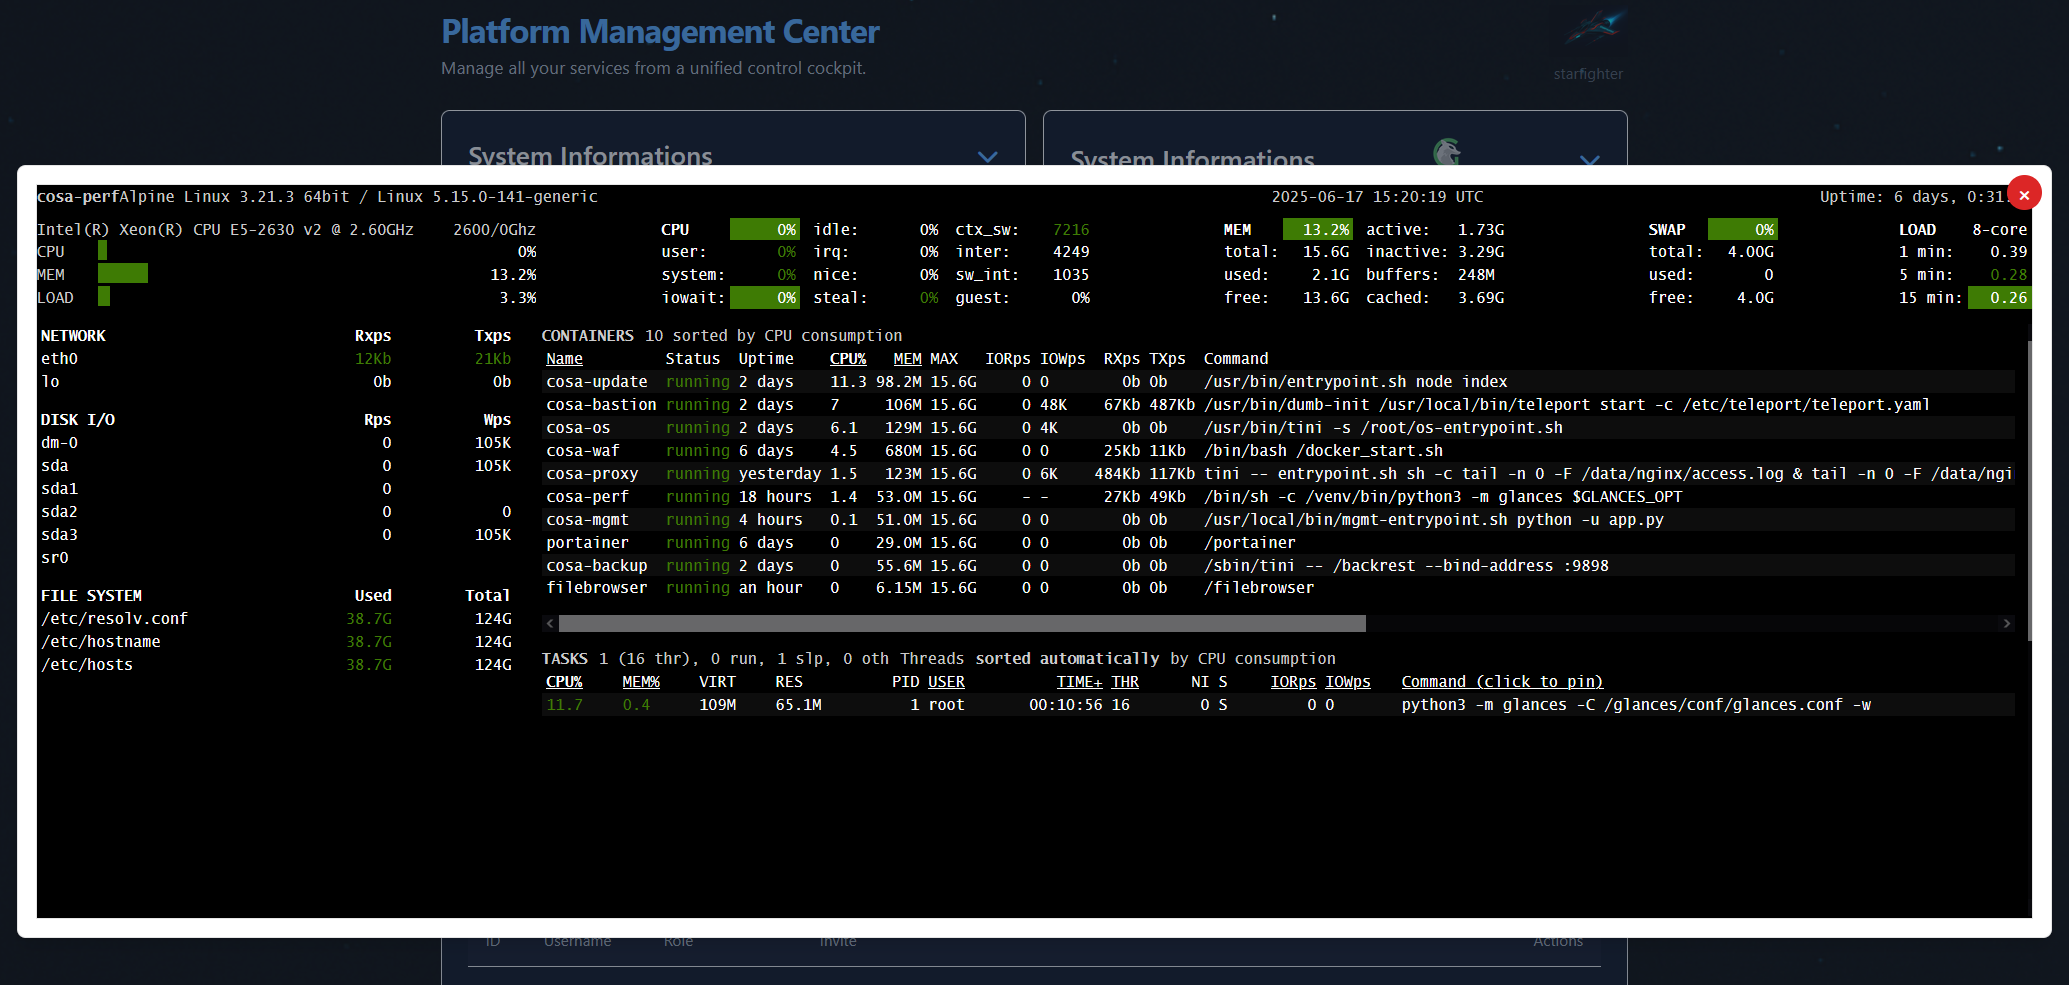This screenshot has width=2069, height=985.
Task: Sort tasks by THR column
Action: pos(1125,681)
